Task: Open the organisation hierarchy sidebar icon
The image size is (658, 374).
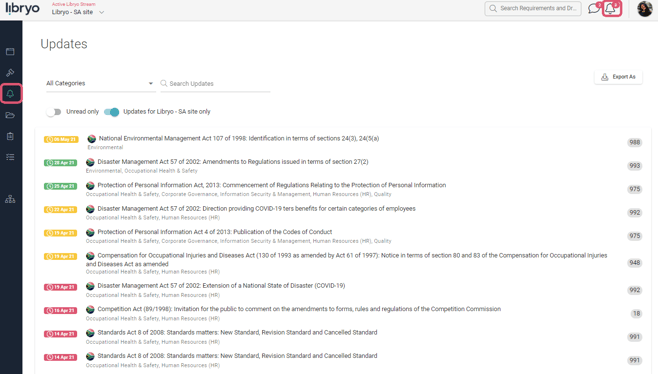Action: [x=10, y=199]
